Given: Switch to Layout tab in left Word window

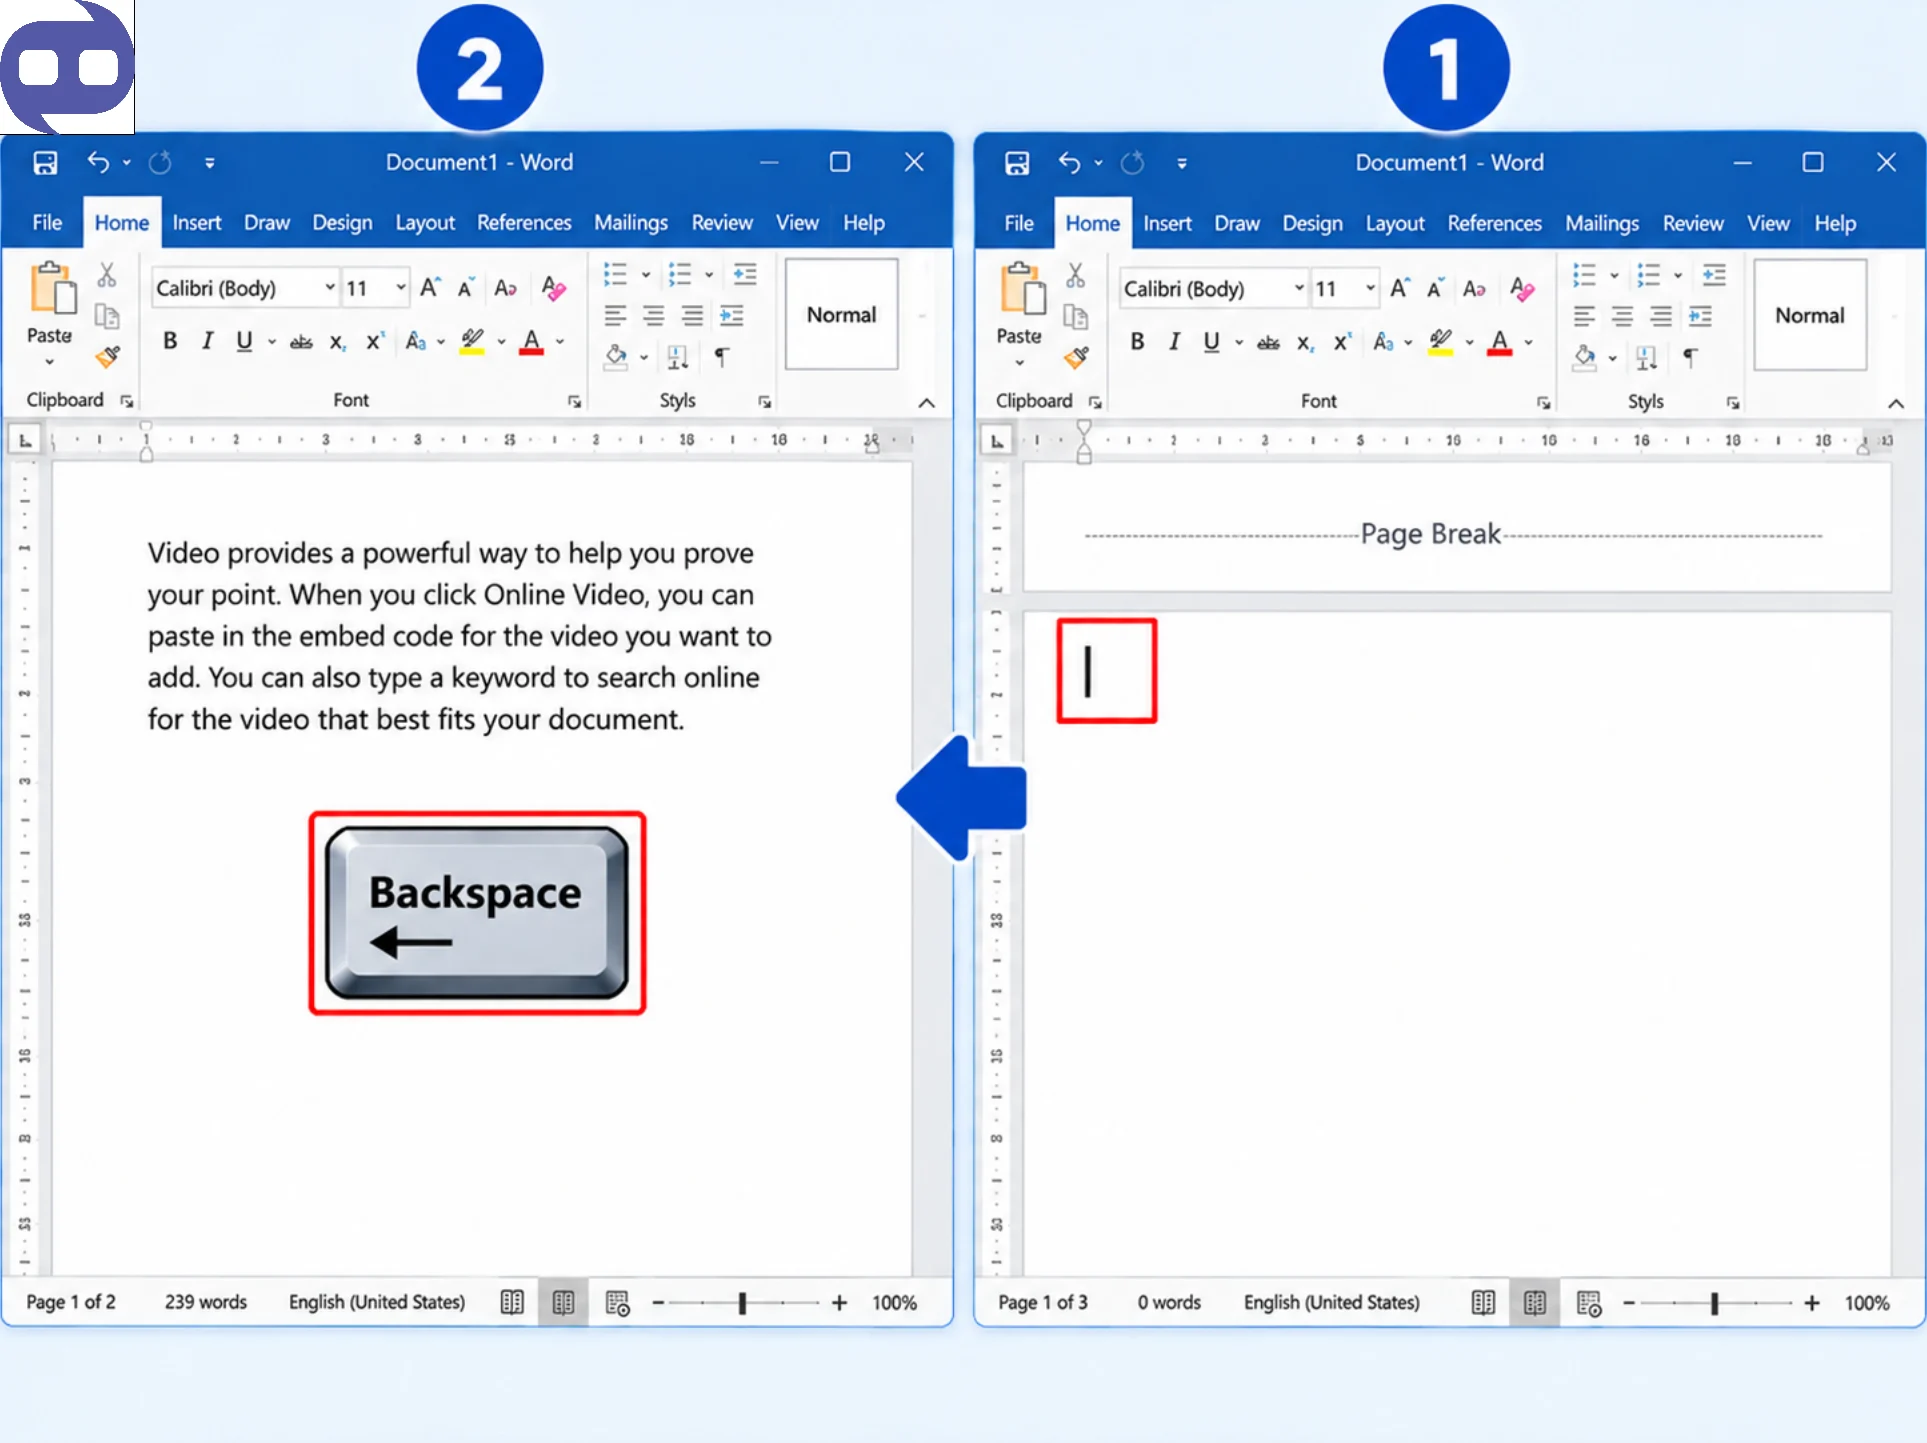Looking at the screenshot, I should click(425, 222).
